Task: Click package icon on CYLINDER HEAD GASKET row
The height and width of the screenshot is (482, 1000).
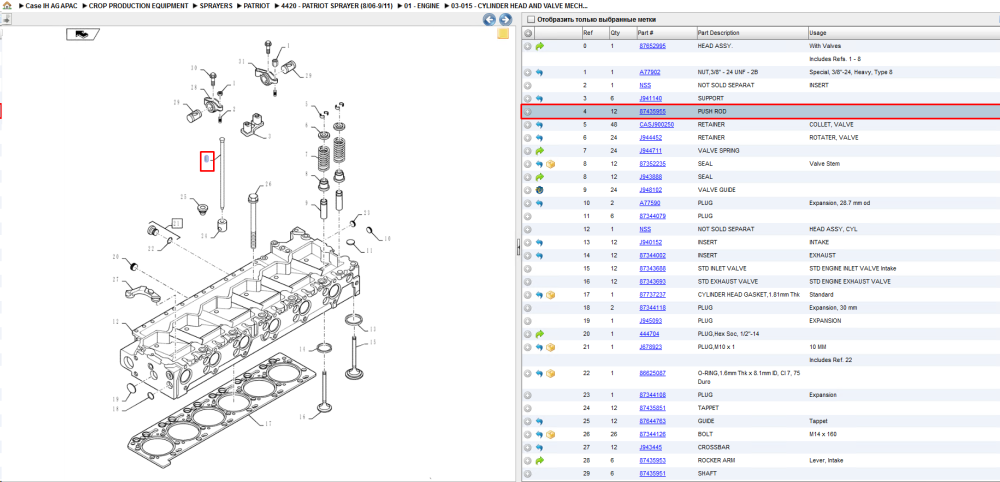Action: [550, 295]
